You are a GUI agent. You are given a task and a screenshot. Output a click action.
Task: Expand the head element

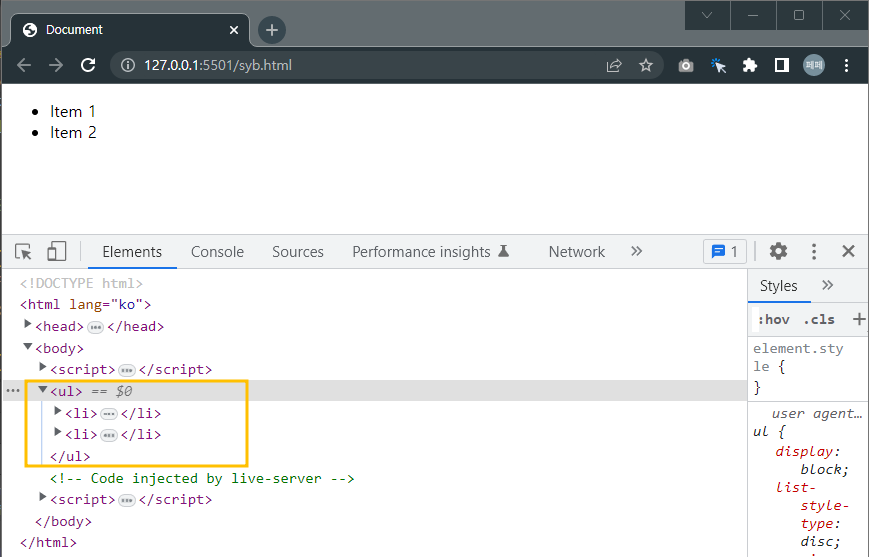(27, 324)
